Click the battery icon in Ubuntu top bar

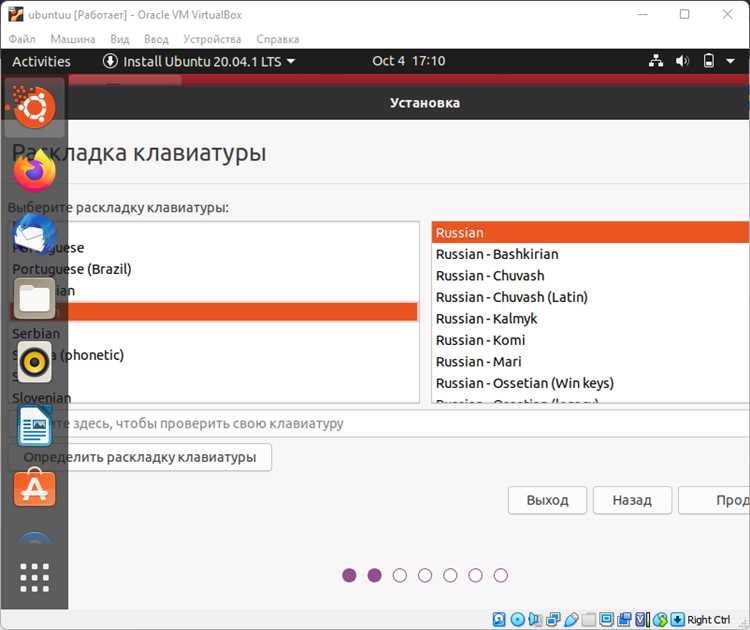click(709, 61)
